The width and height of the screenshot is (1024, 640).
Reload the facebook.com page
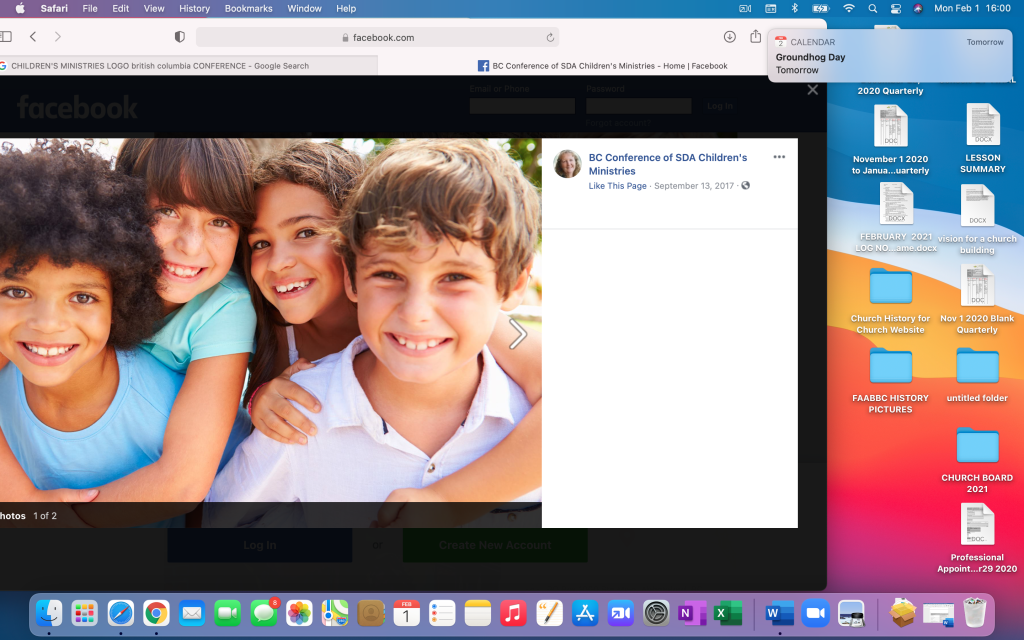[550, 38]
